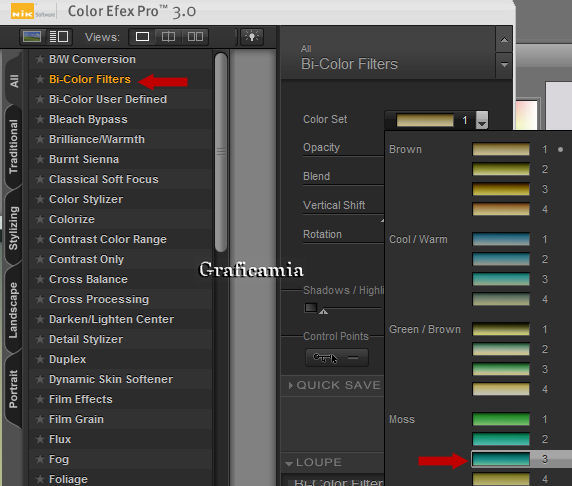
Task: Click the light bulb background selector icon
Action: point(252,36)
